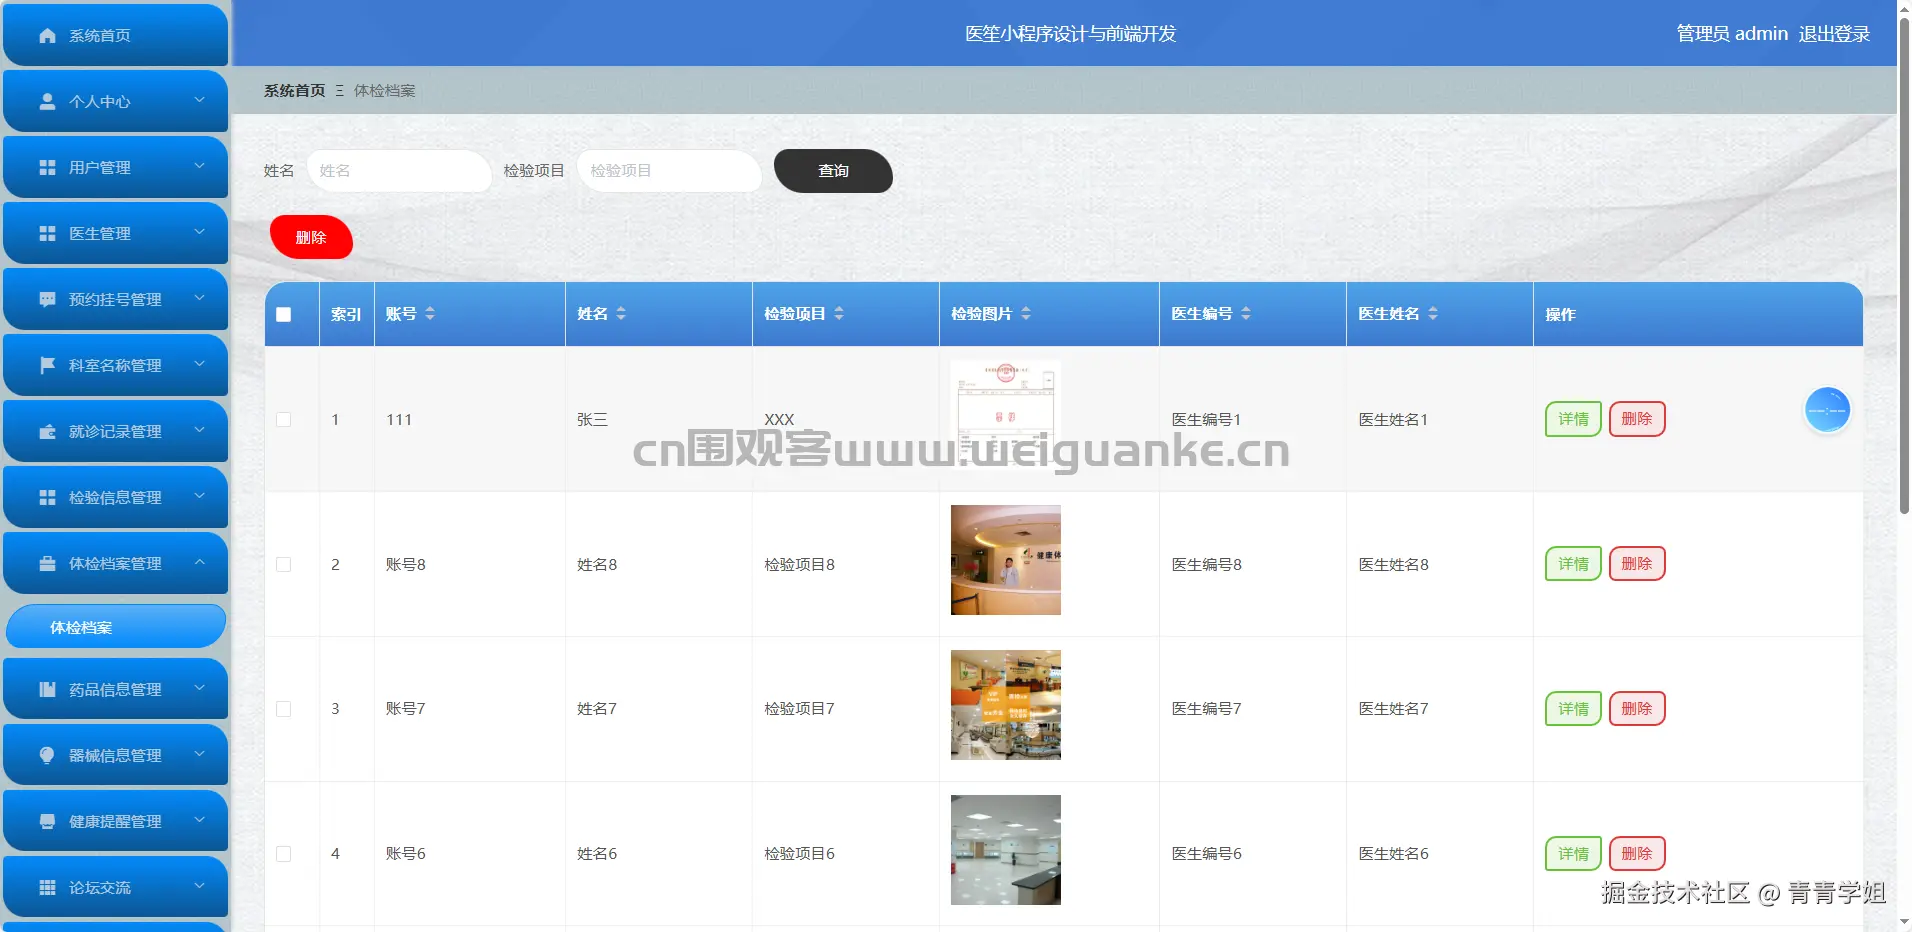Open the 系统首页 sidebar menu item
The height and width of the screenshot is (932, 1912).
point(116,35)
